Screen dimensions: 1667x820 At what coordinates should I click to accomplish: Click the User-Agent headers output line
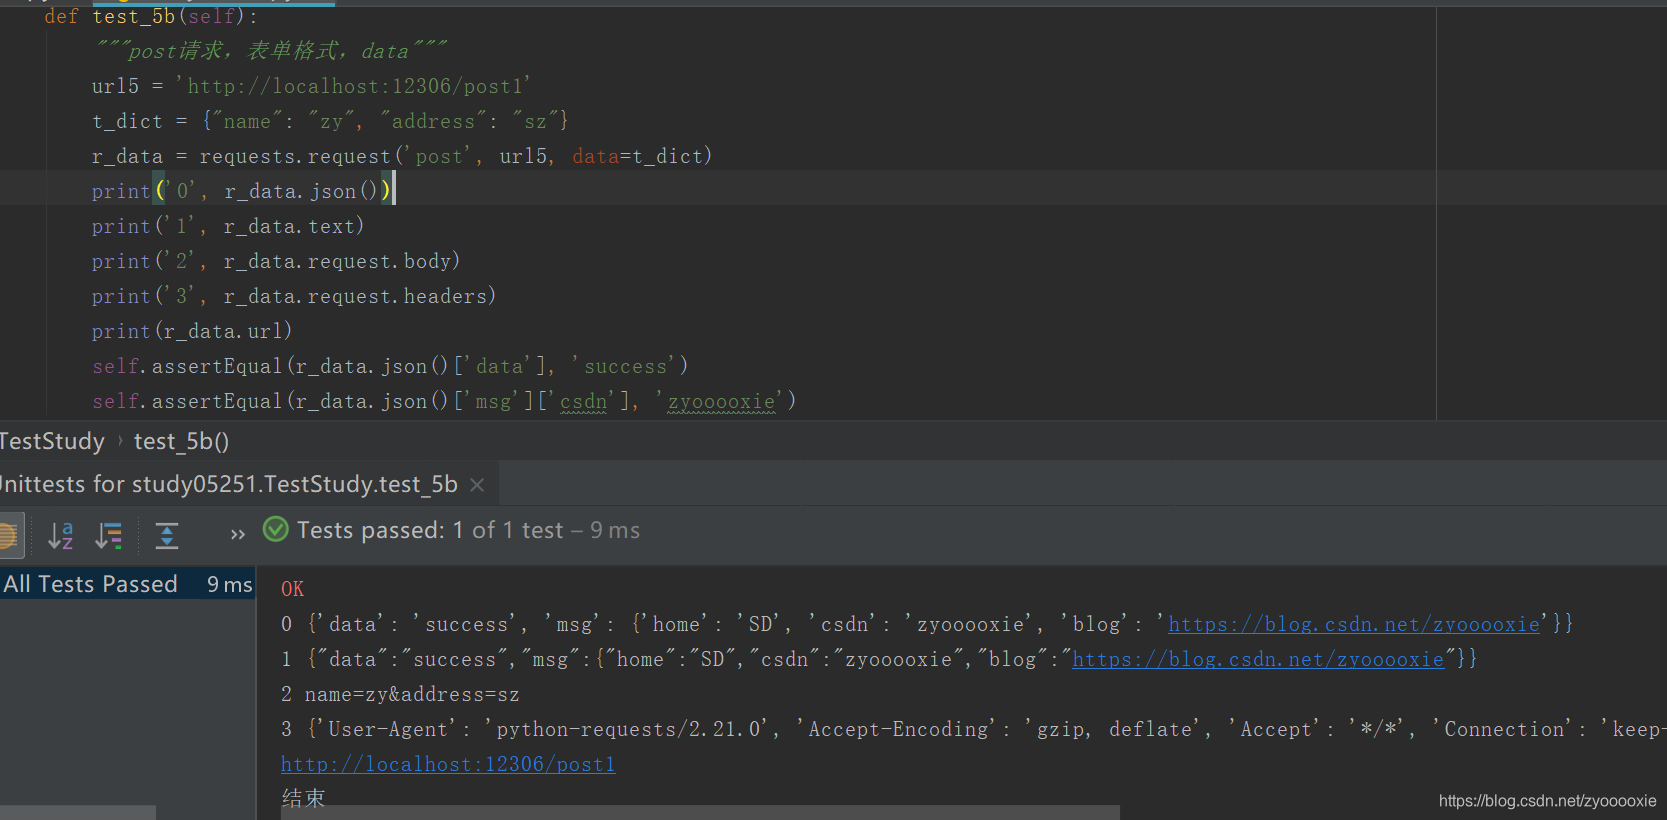973,729
